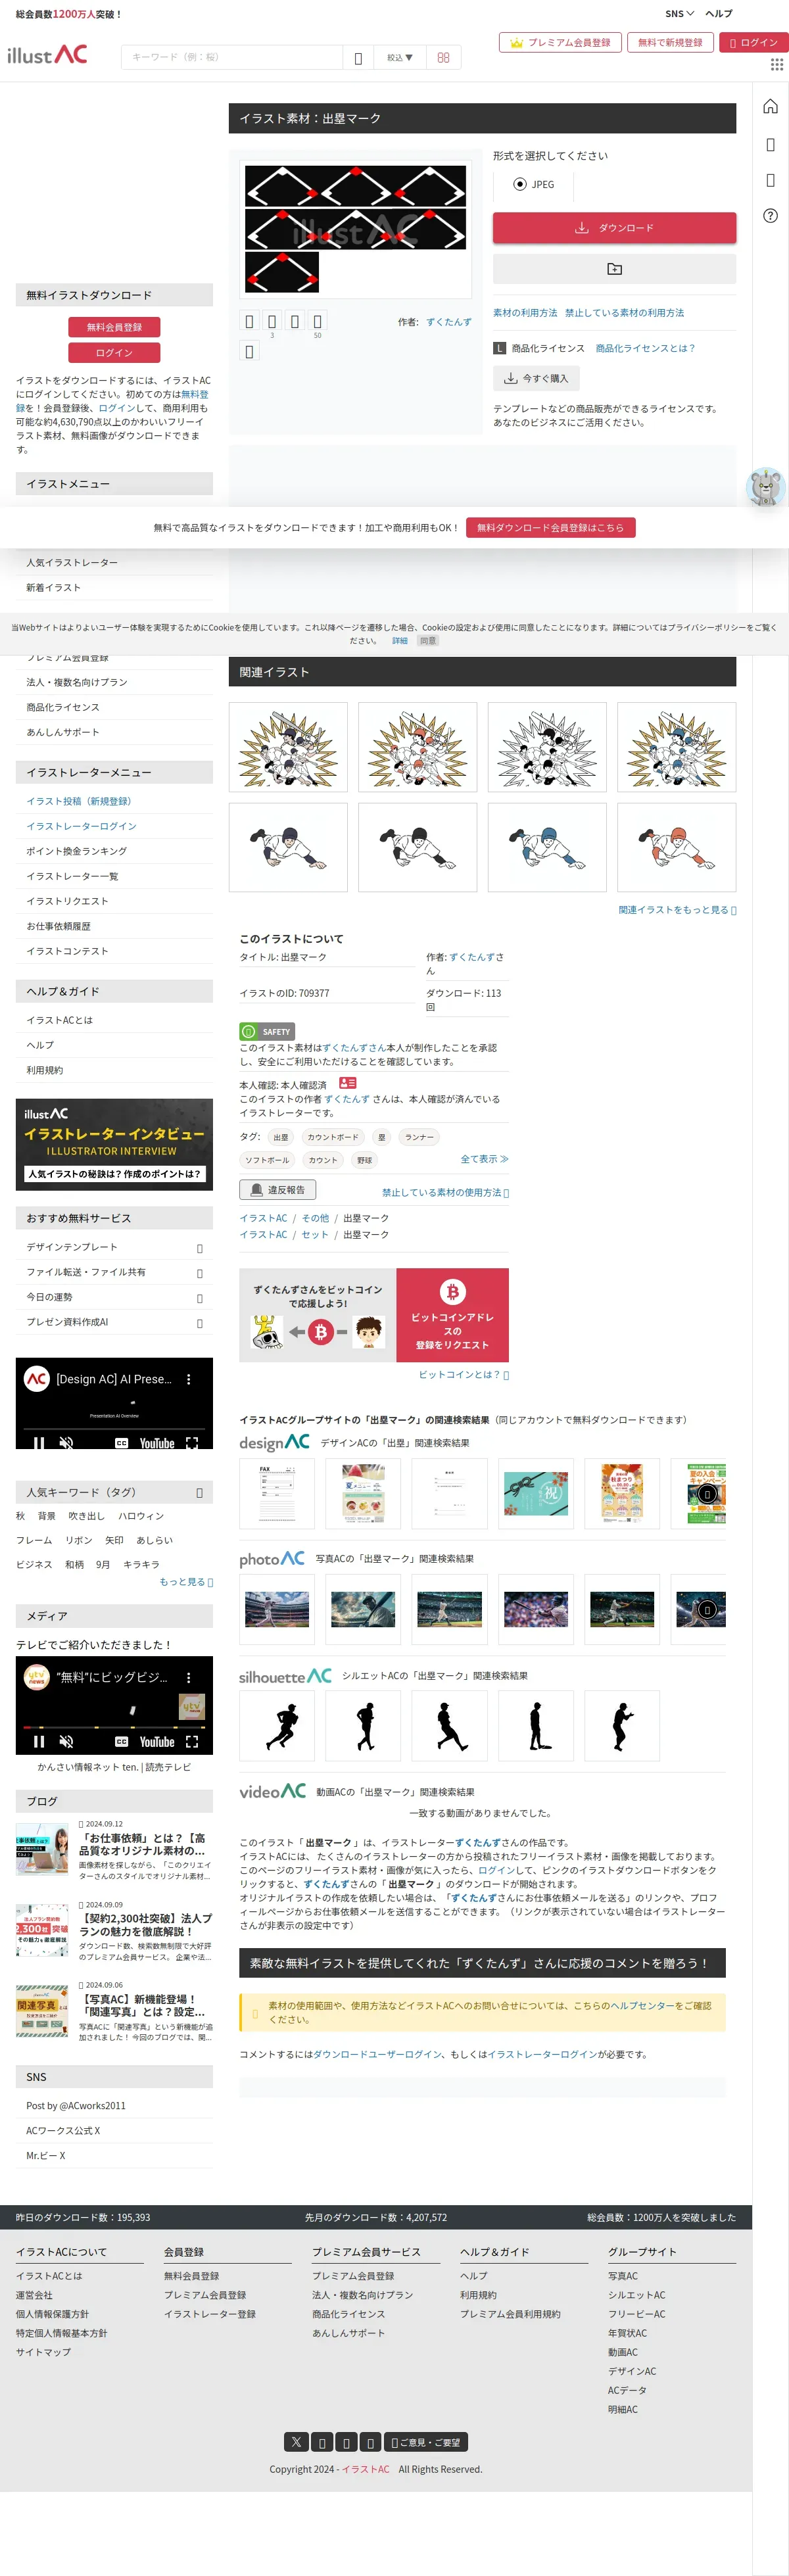The image size is (789, 2576).
Task: Open the category grid icon next to the filter
Action: pyautogui.click(x=443, y=57)
